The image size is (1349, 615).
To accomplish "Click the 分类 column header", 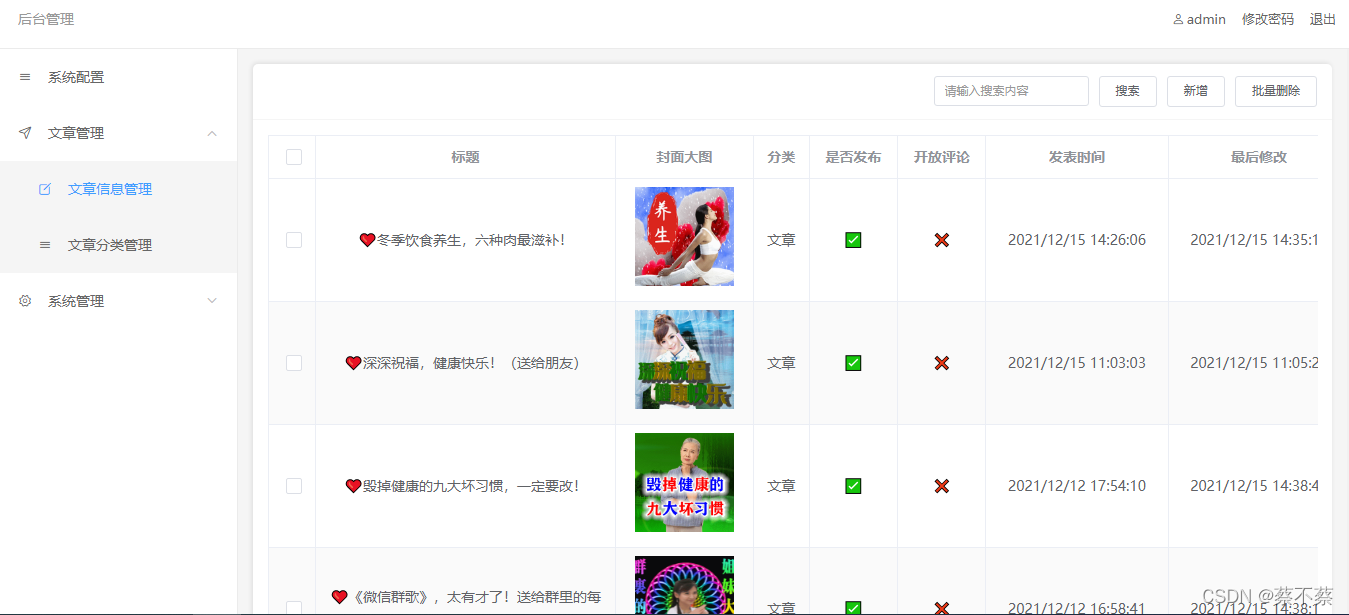I will pos(781,157).
